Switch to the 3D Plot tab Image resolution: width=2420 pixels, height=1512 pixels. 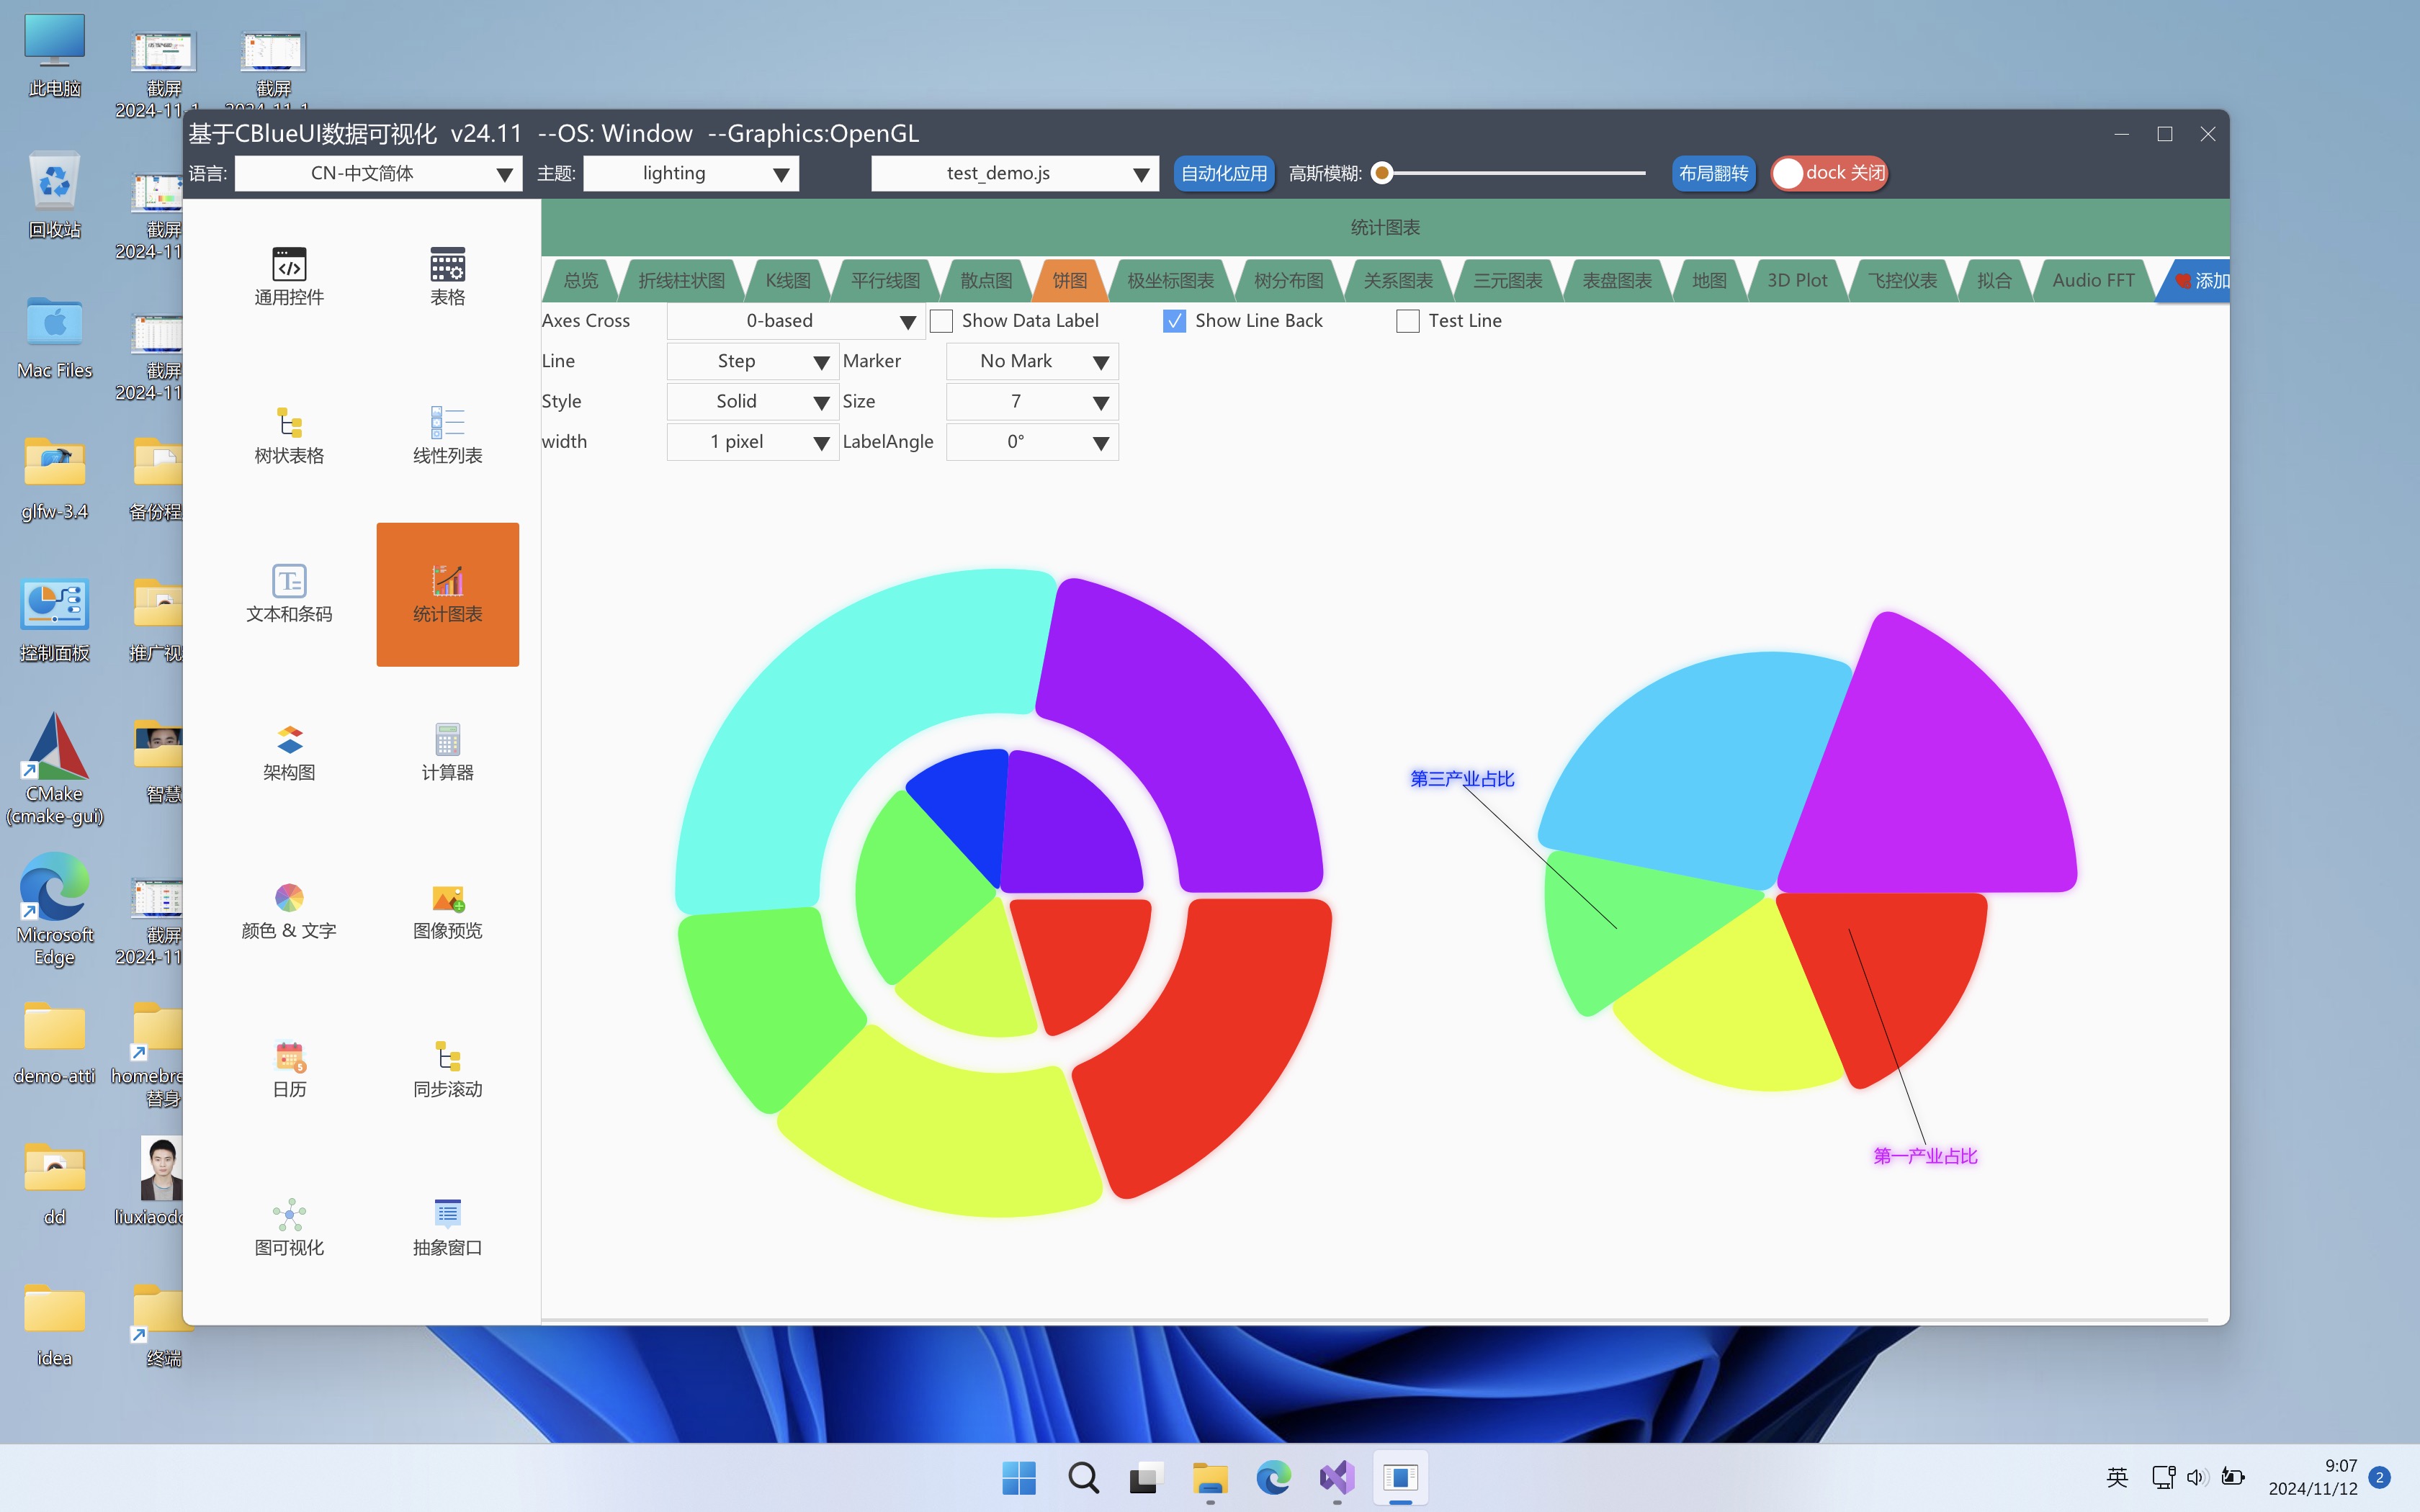(1796, 280)
